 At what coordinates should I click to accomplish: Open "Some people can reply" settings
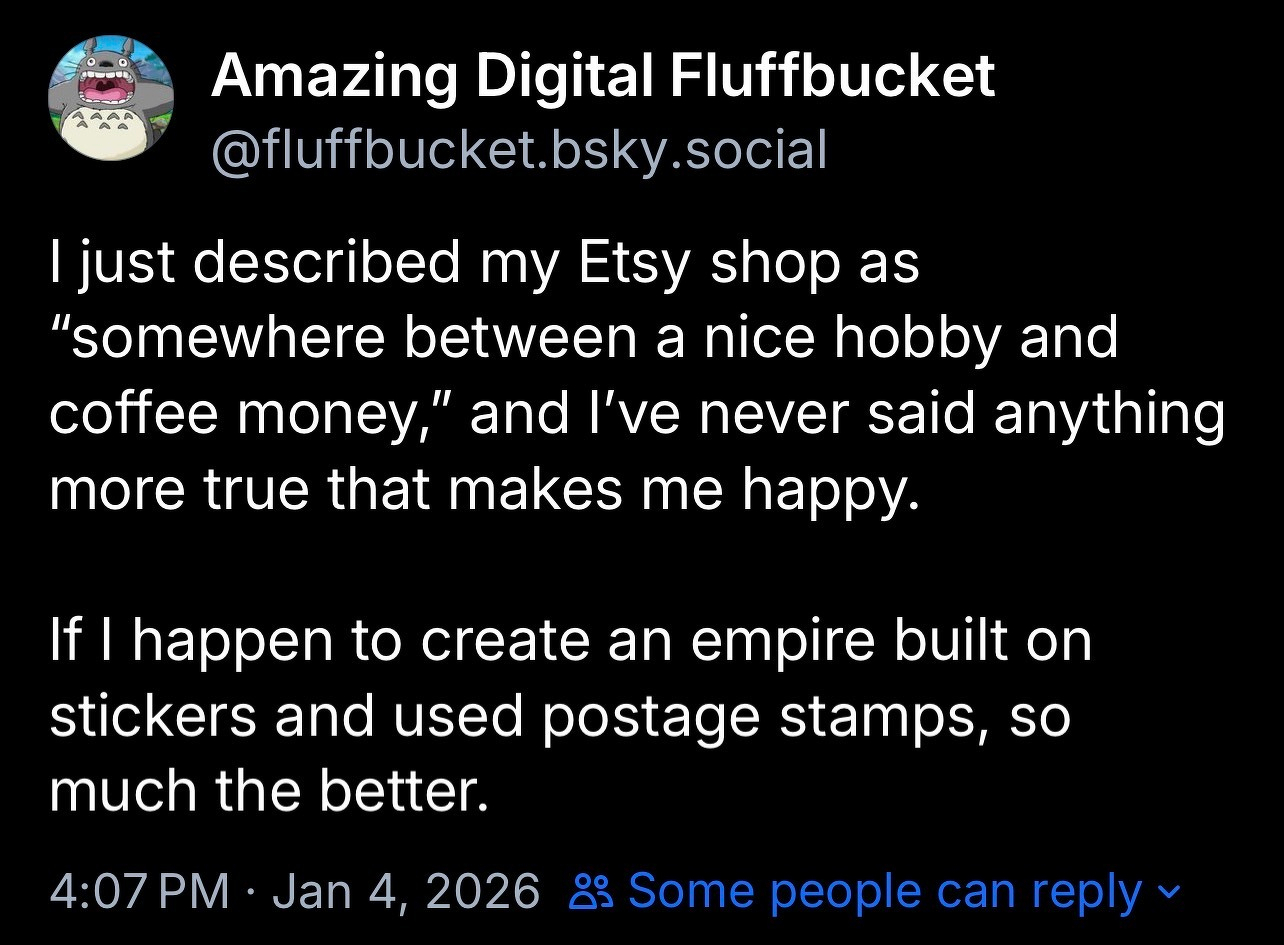pos(884,891)
